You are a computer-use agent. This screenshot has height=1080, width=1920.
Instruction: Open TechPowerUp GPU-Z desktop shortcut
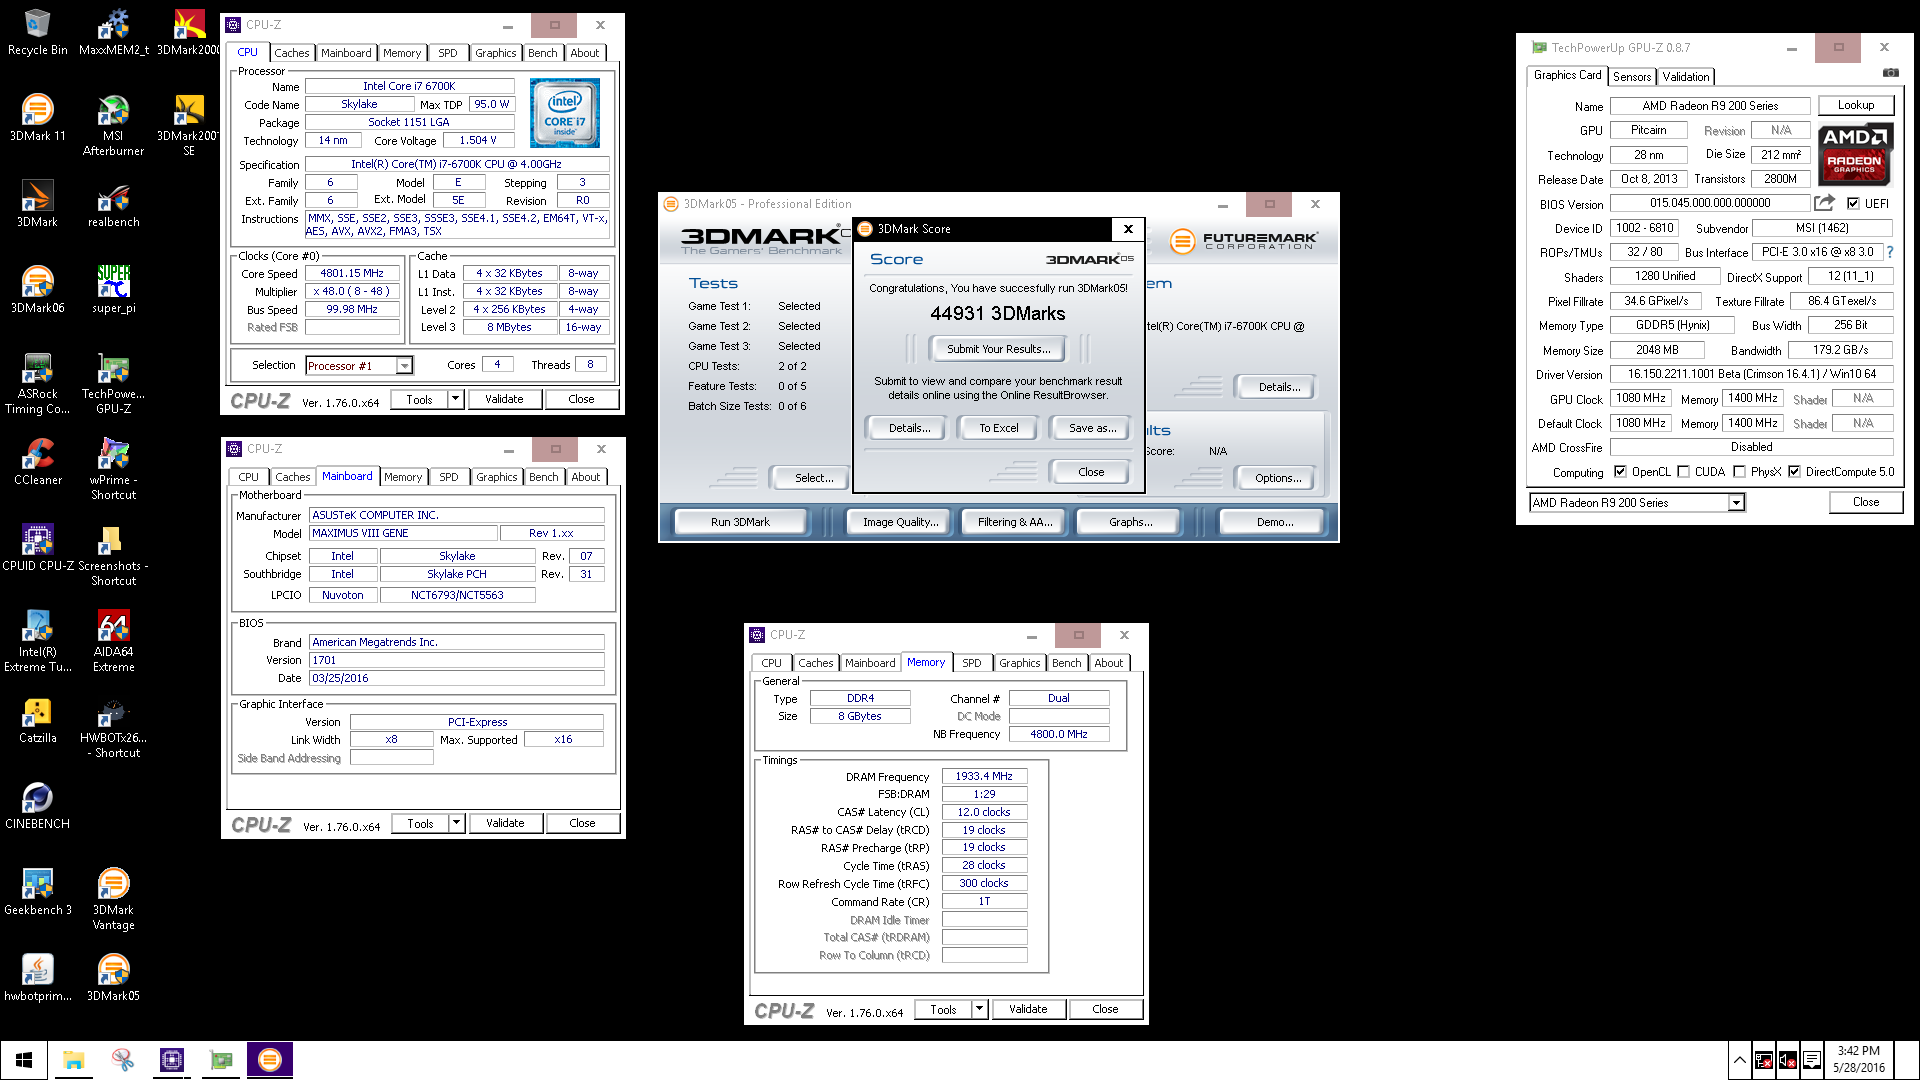point(113,383)
